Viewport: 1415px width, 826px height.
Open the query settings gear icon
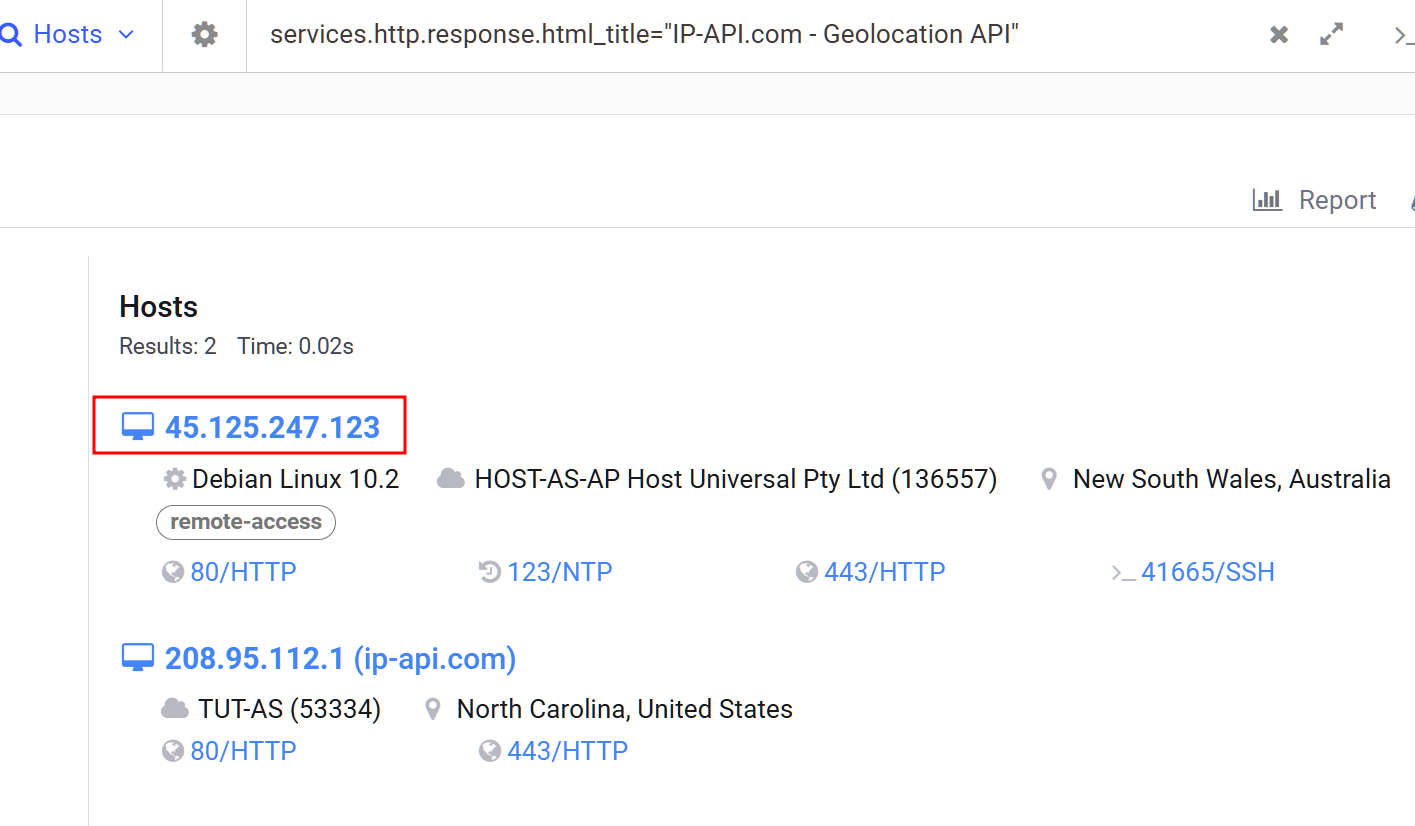[204, 33]
